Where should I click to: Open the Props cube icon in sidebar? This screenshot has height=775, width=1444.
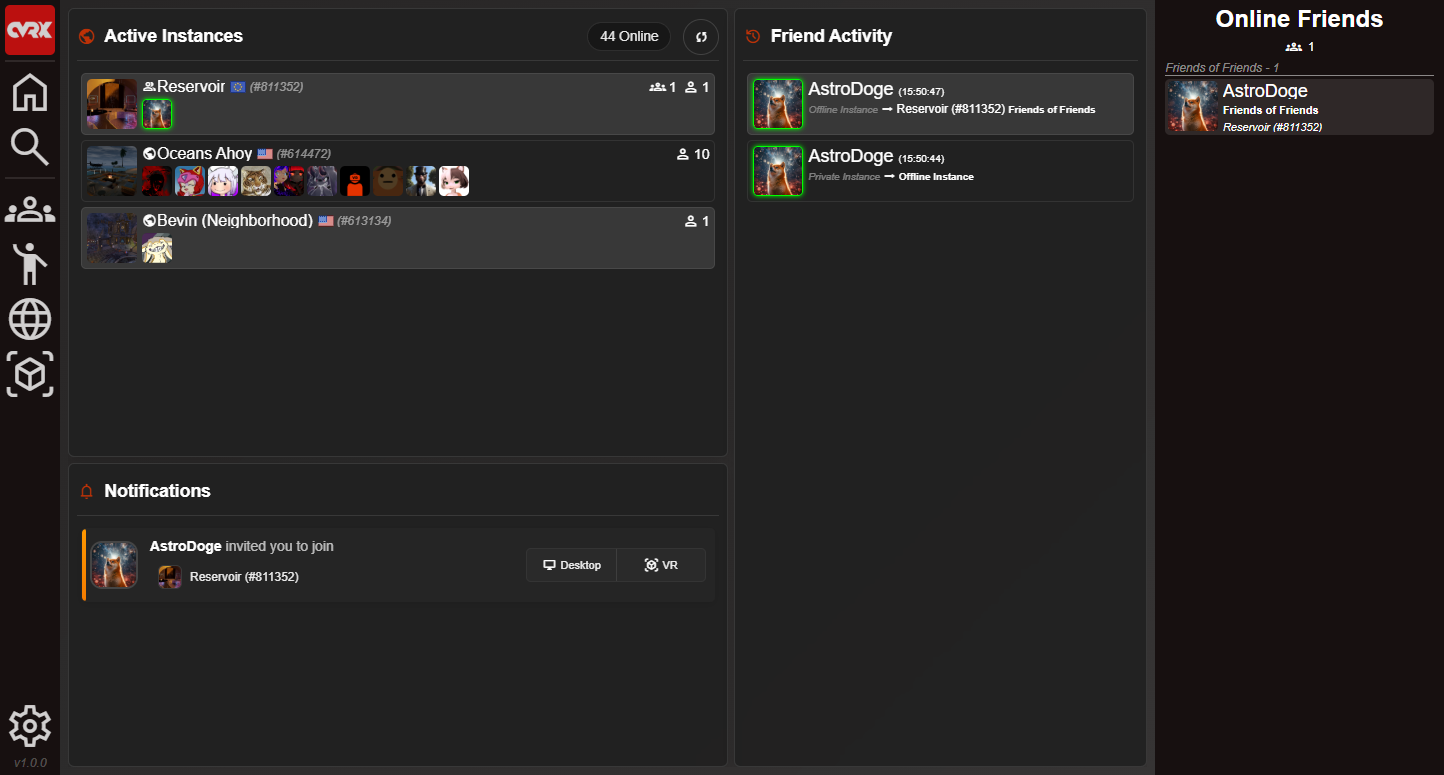tap(30, 374)
